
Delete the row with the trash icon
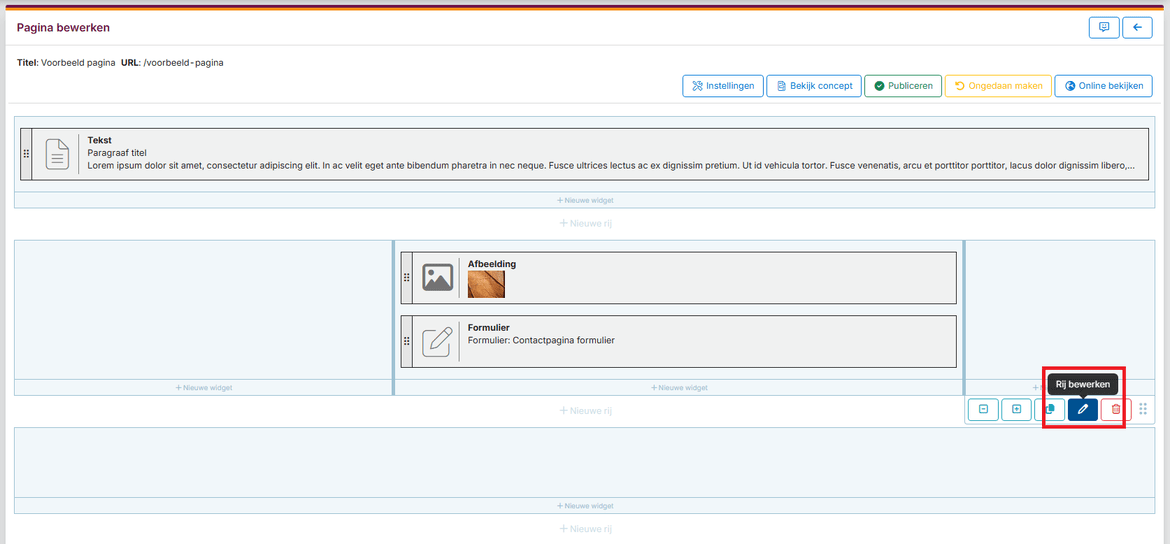(x=1116, y=409)
